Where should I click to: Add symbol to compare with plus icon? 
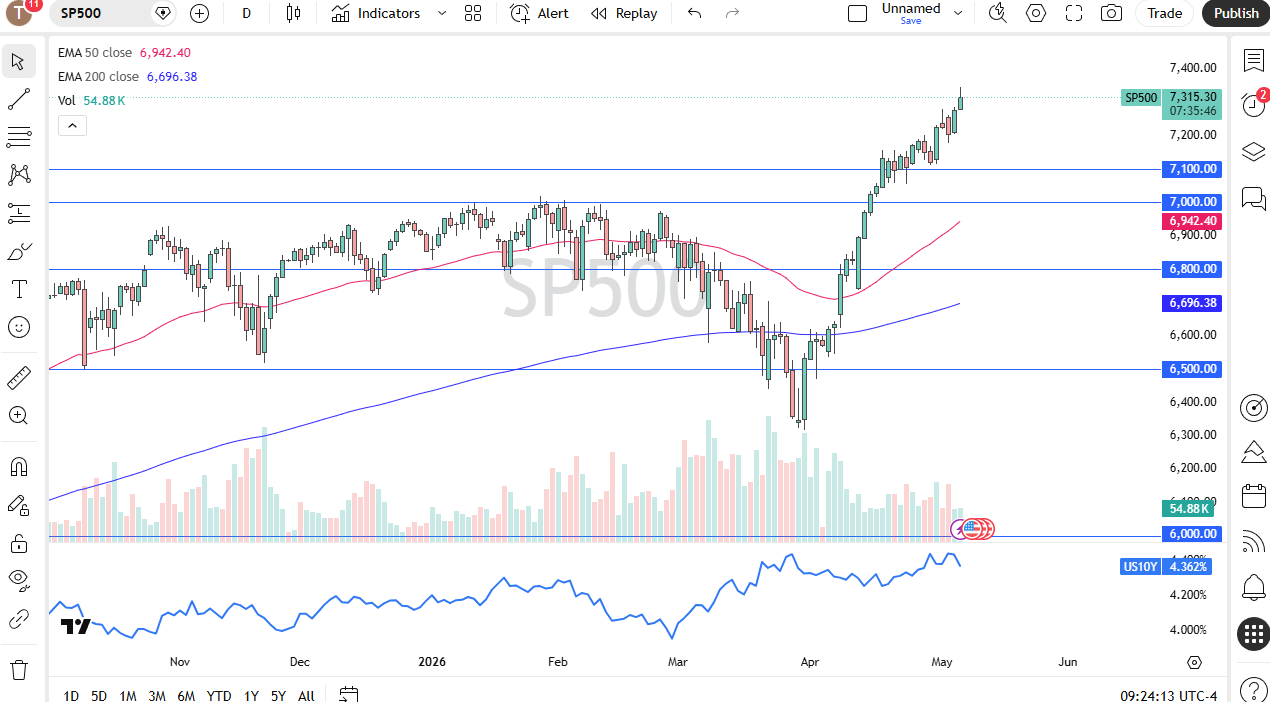(200, 13)
